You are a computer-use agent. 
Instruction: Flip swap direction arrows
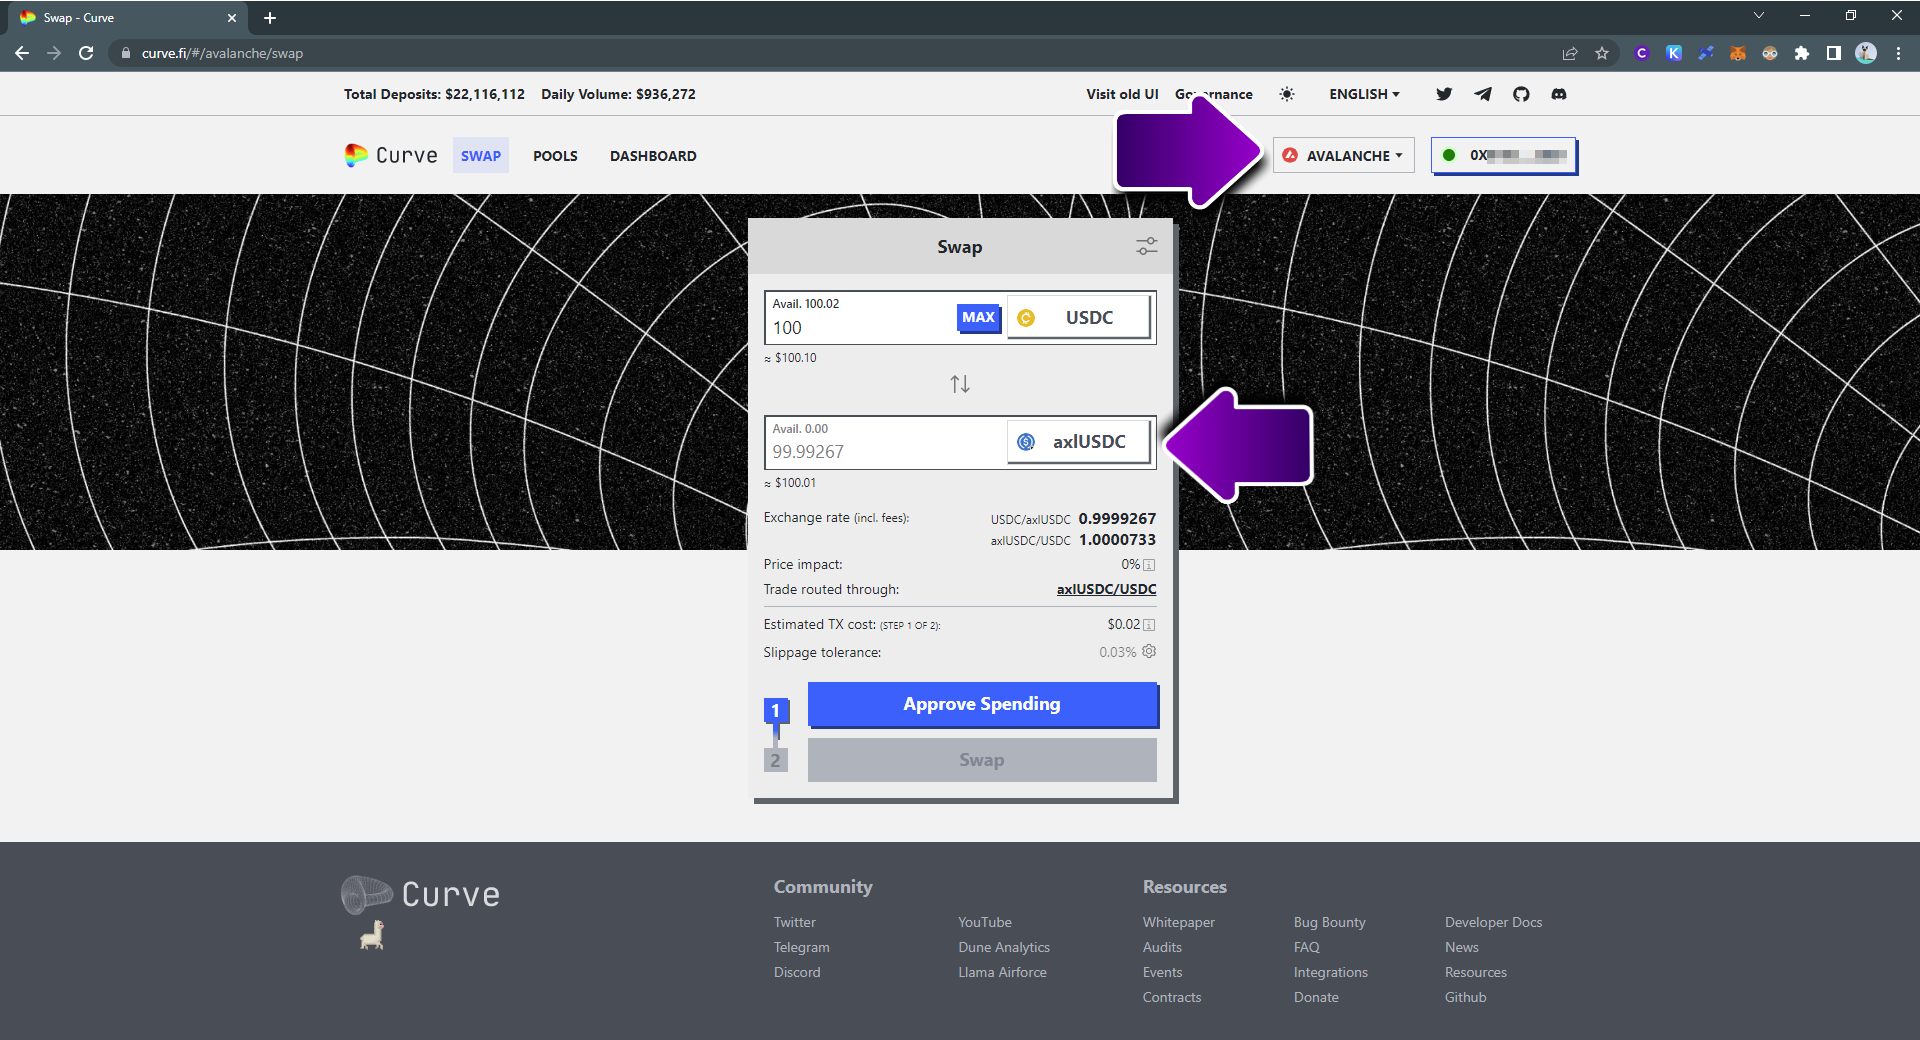point(960,384)
